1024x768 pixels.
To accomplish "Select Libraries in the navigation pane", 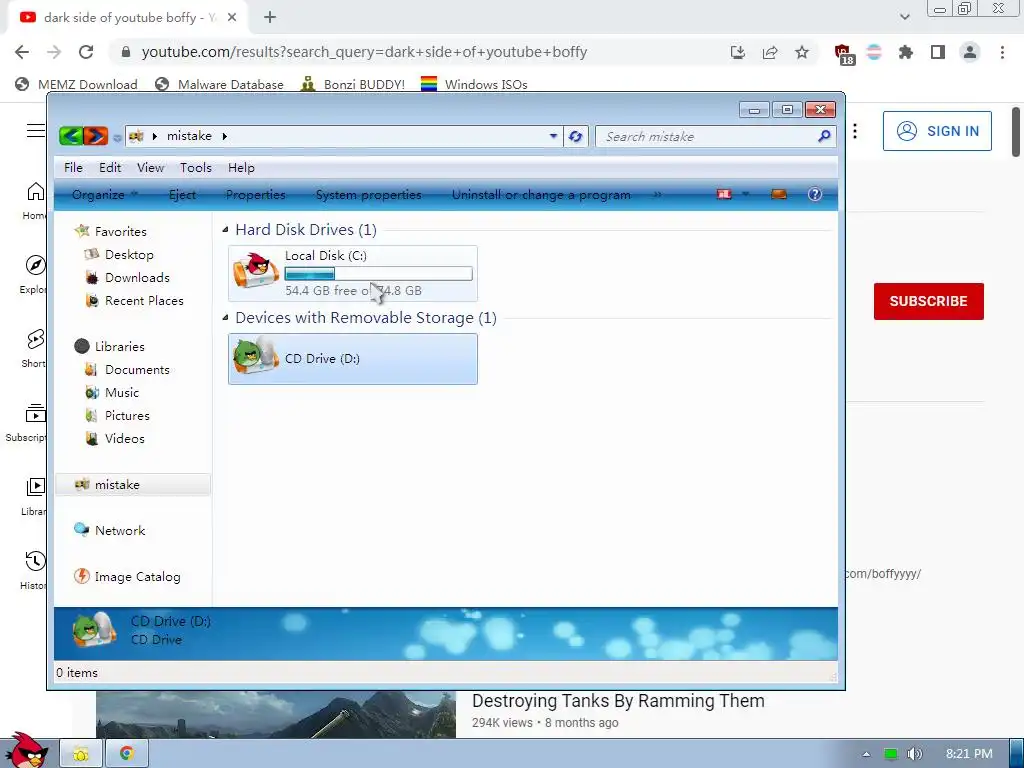I will [x=119, y=347].
